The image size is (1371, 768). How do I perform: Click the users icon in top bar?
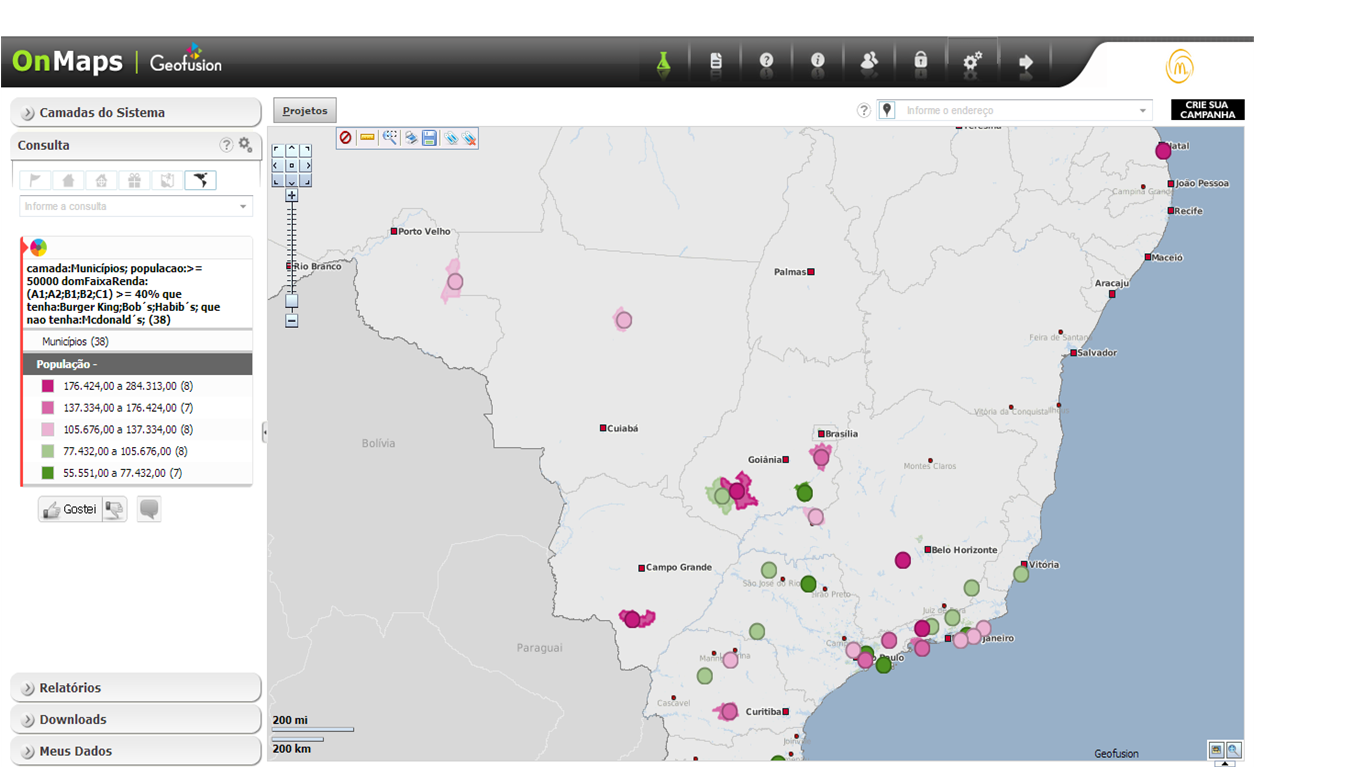(x=869, y=62)
